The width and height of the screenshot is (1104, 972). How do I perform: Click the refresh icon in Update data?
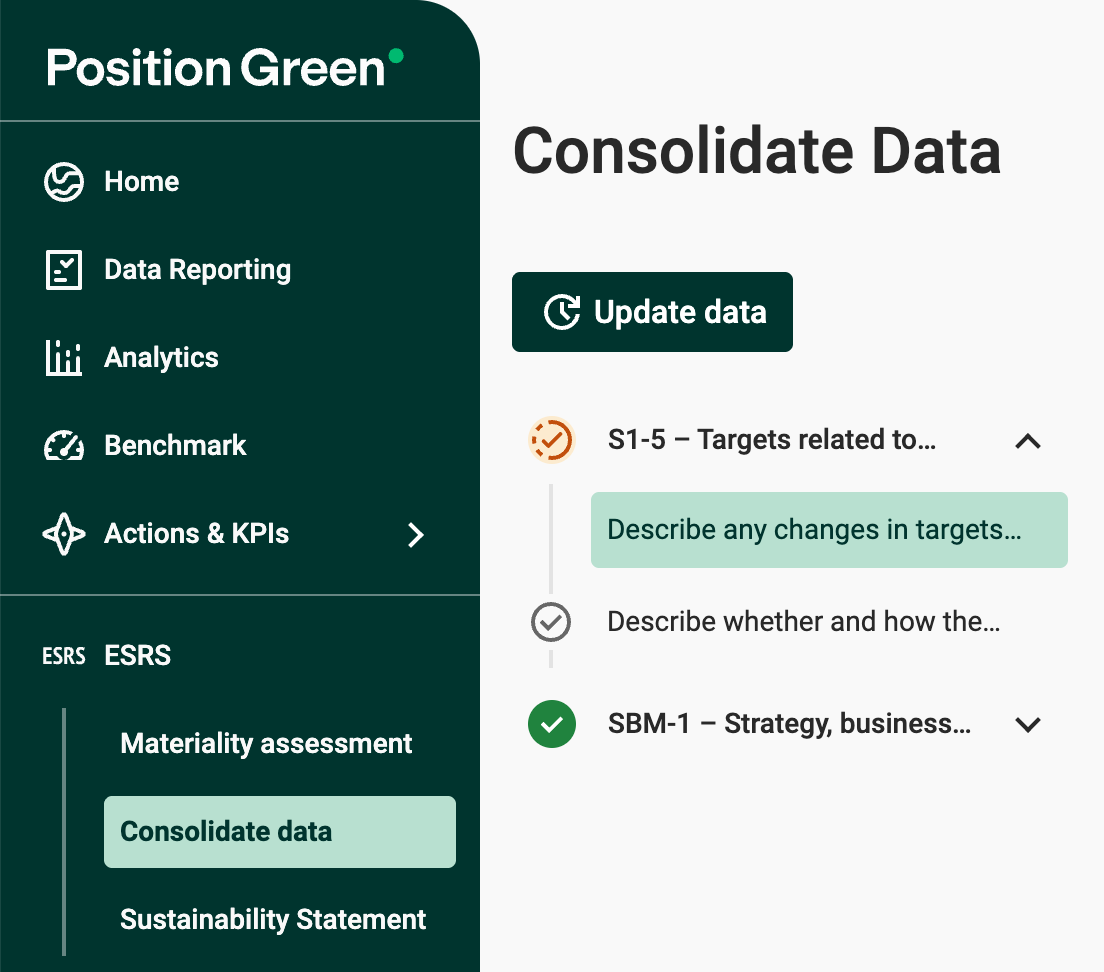pos(562,312)
